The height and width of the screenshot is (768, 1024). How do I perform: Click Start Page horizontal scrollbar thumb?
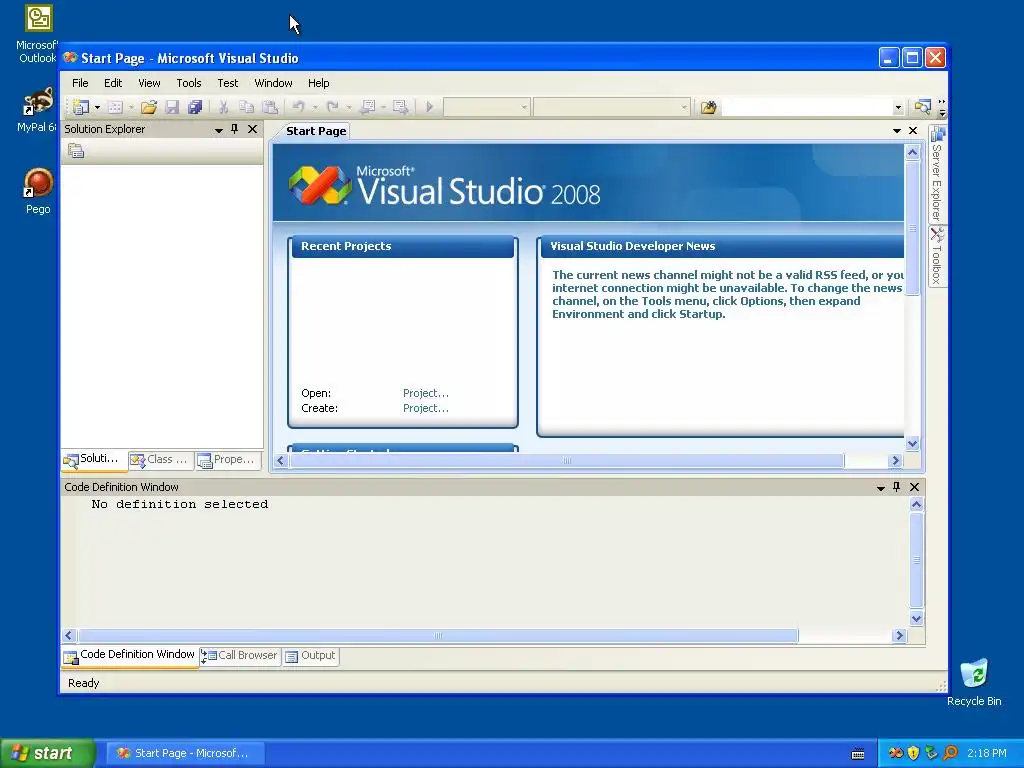click(x=566, y=460)
